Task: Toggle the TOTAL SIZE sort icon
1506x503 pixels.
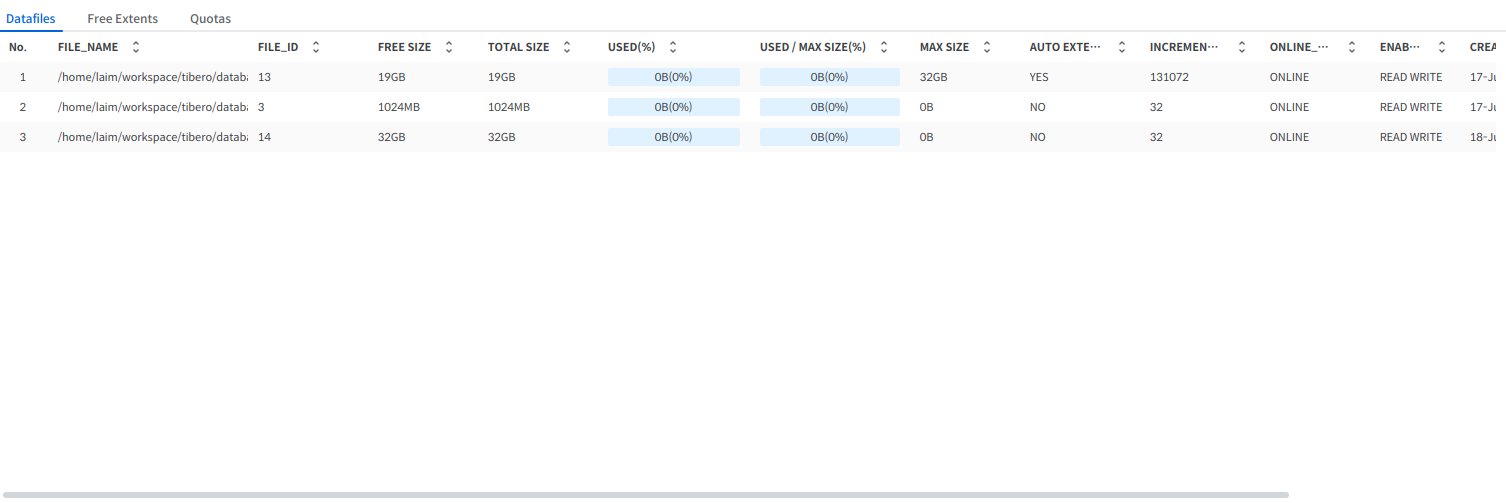Action: tap(567, 47)
